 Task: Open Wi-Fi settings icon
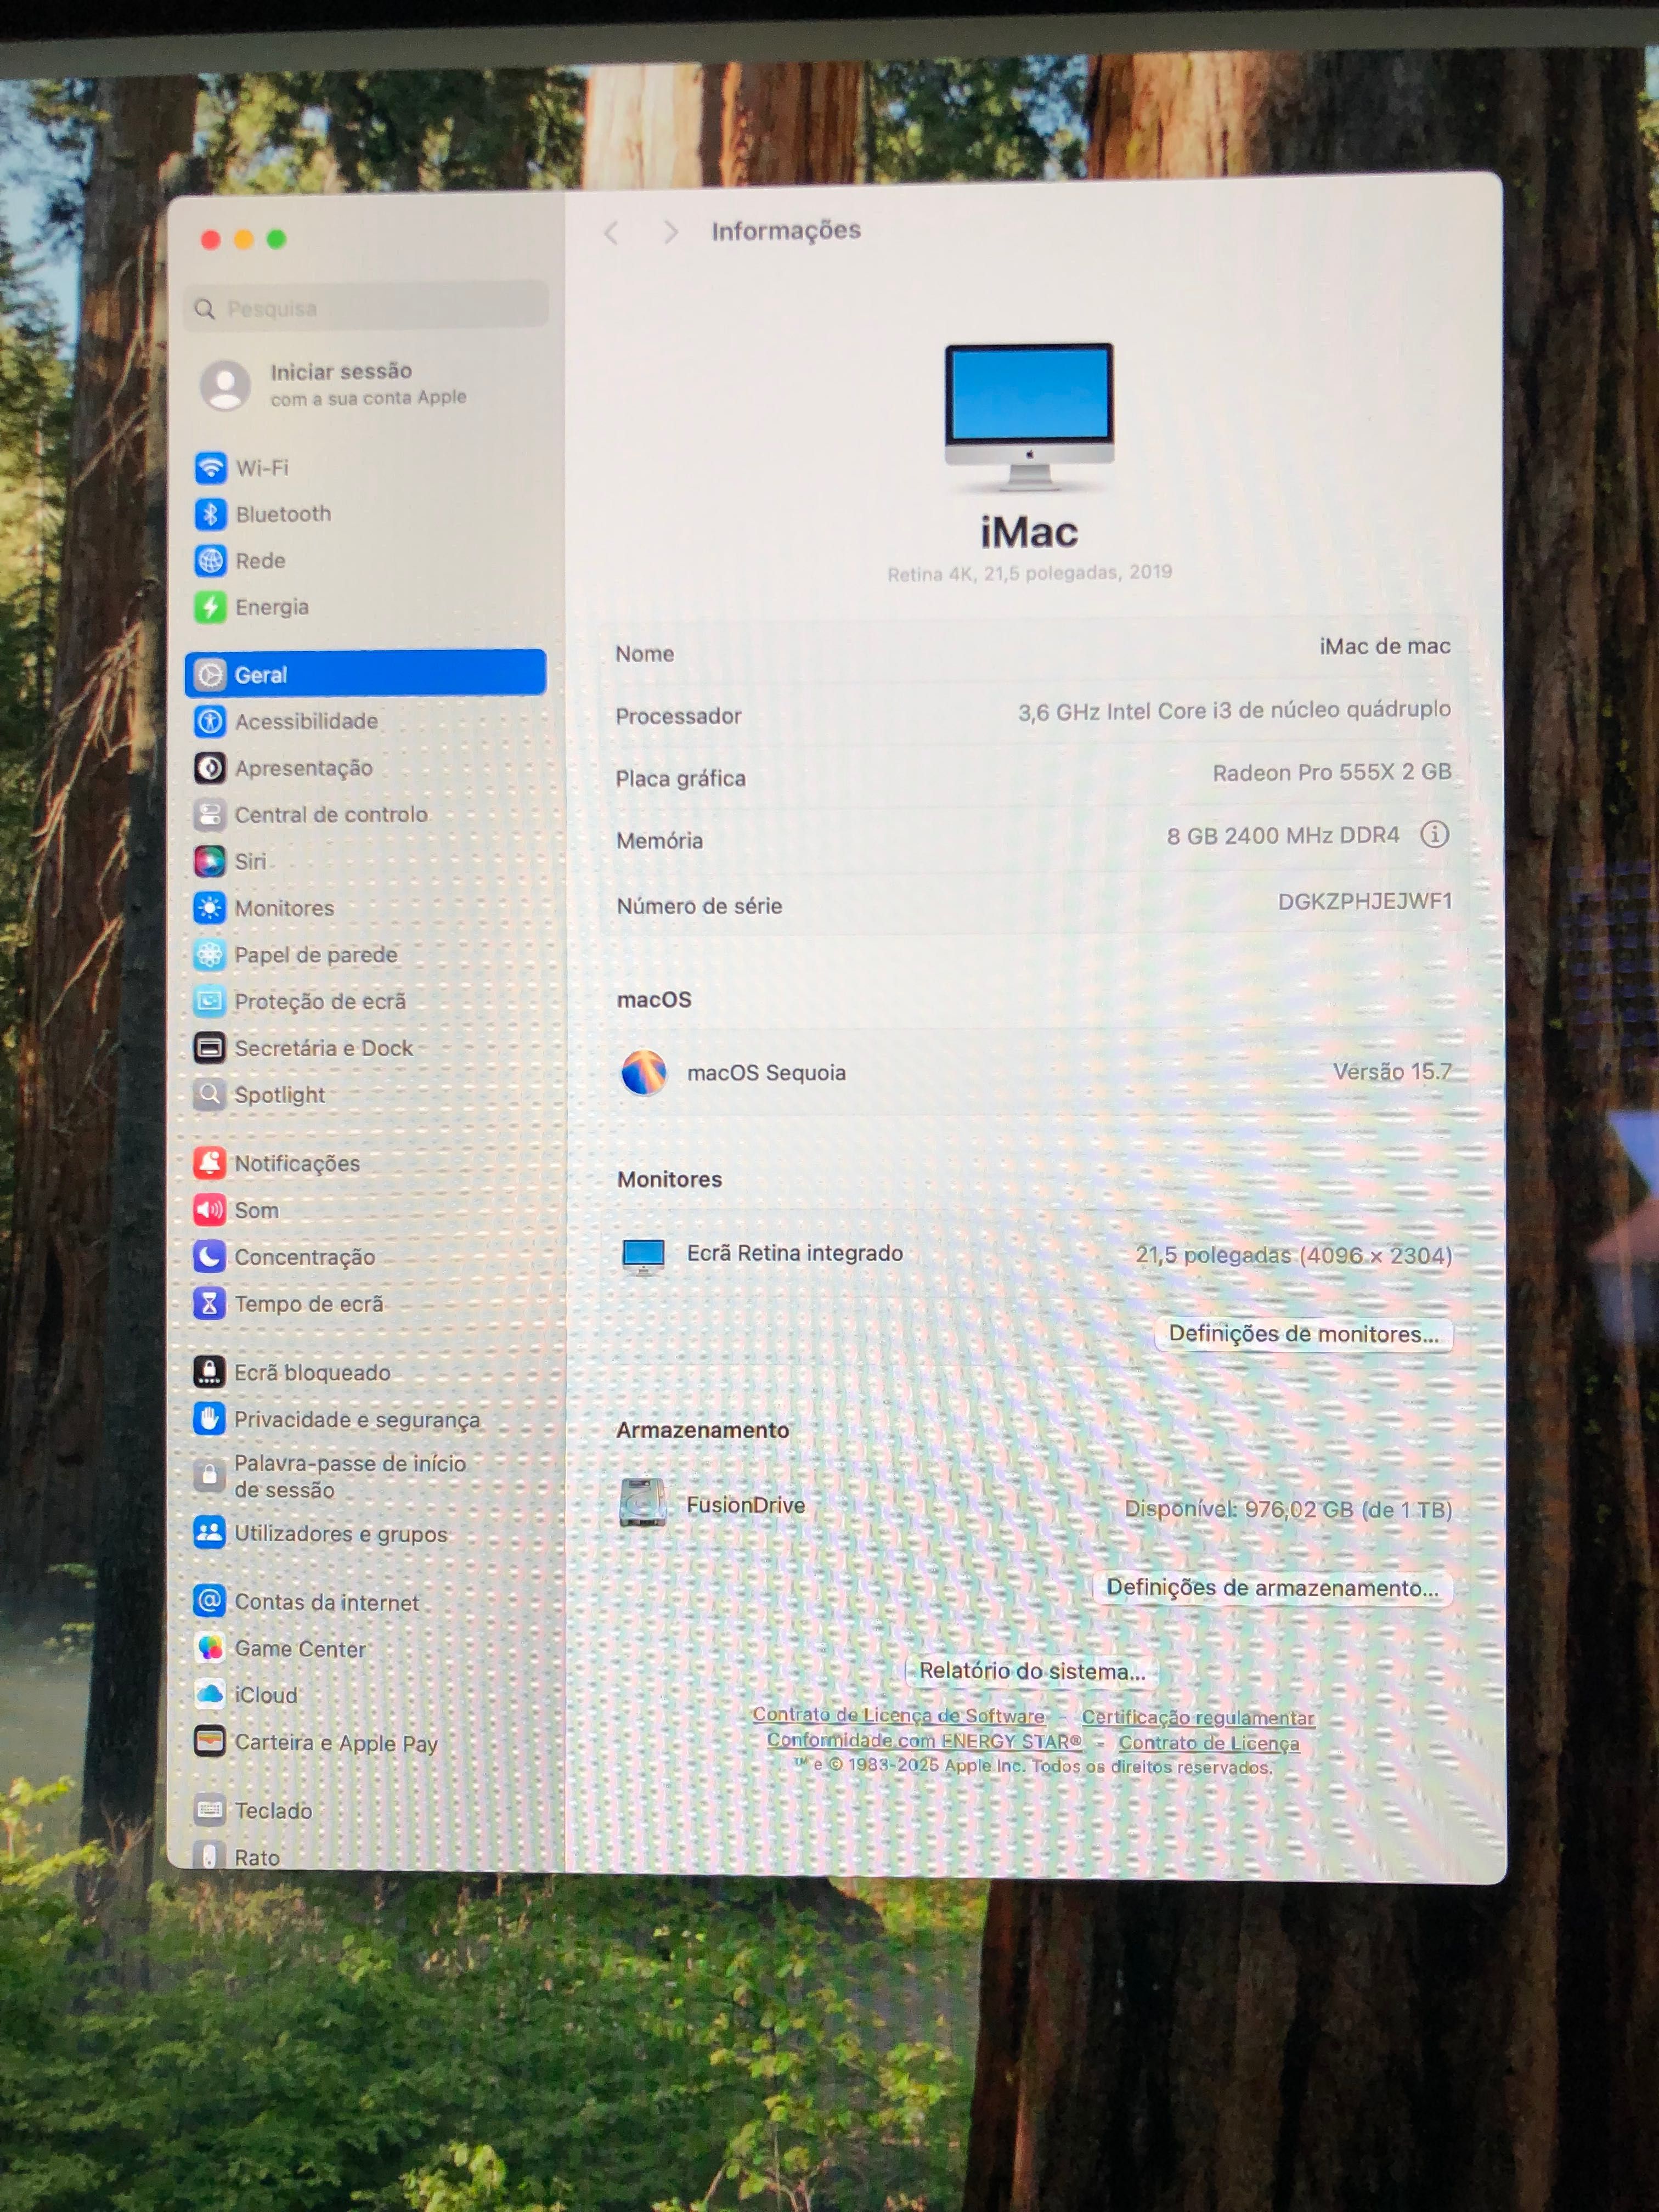(x=210, y=467)
